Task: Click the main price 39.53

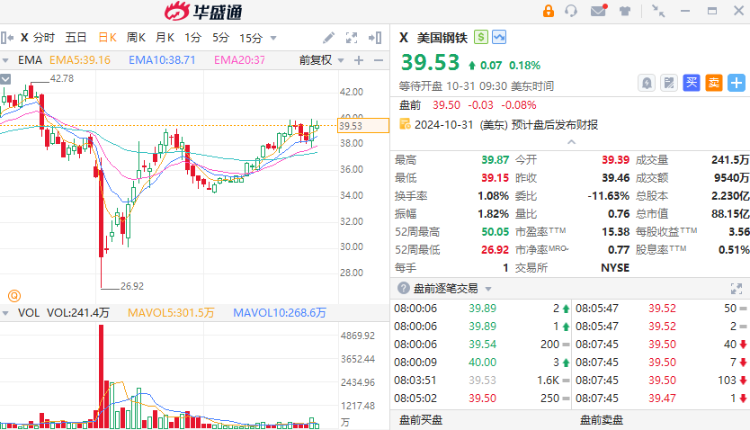Action: point(430,63)
